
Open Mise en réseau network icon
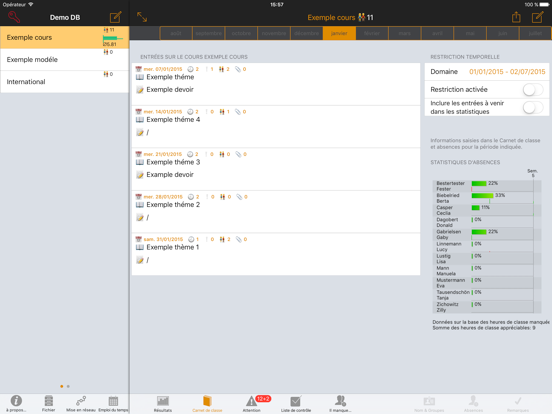click(81, 401)
